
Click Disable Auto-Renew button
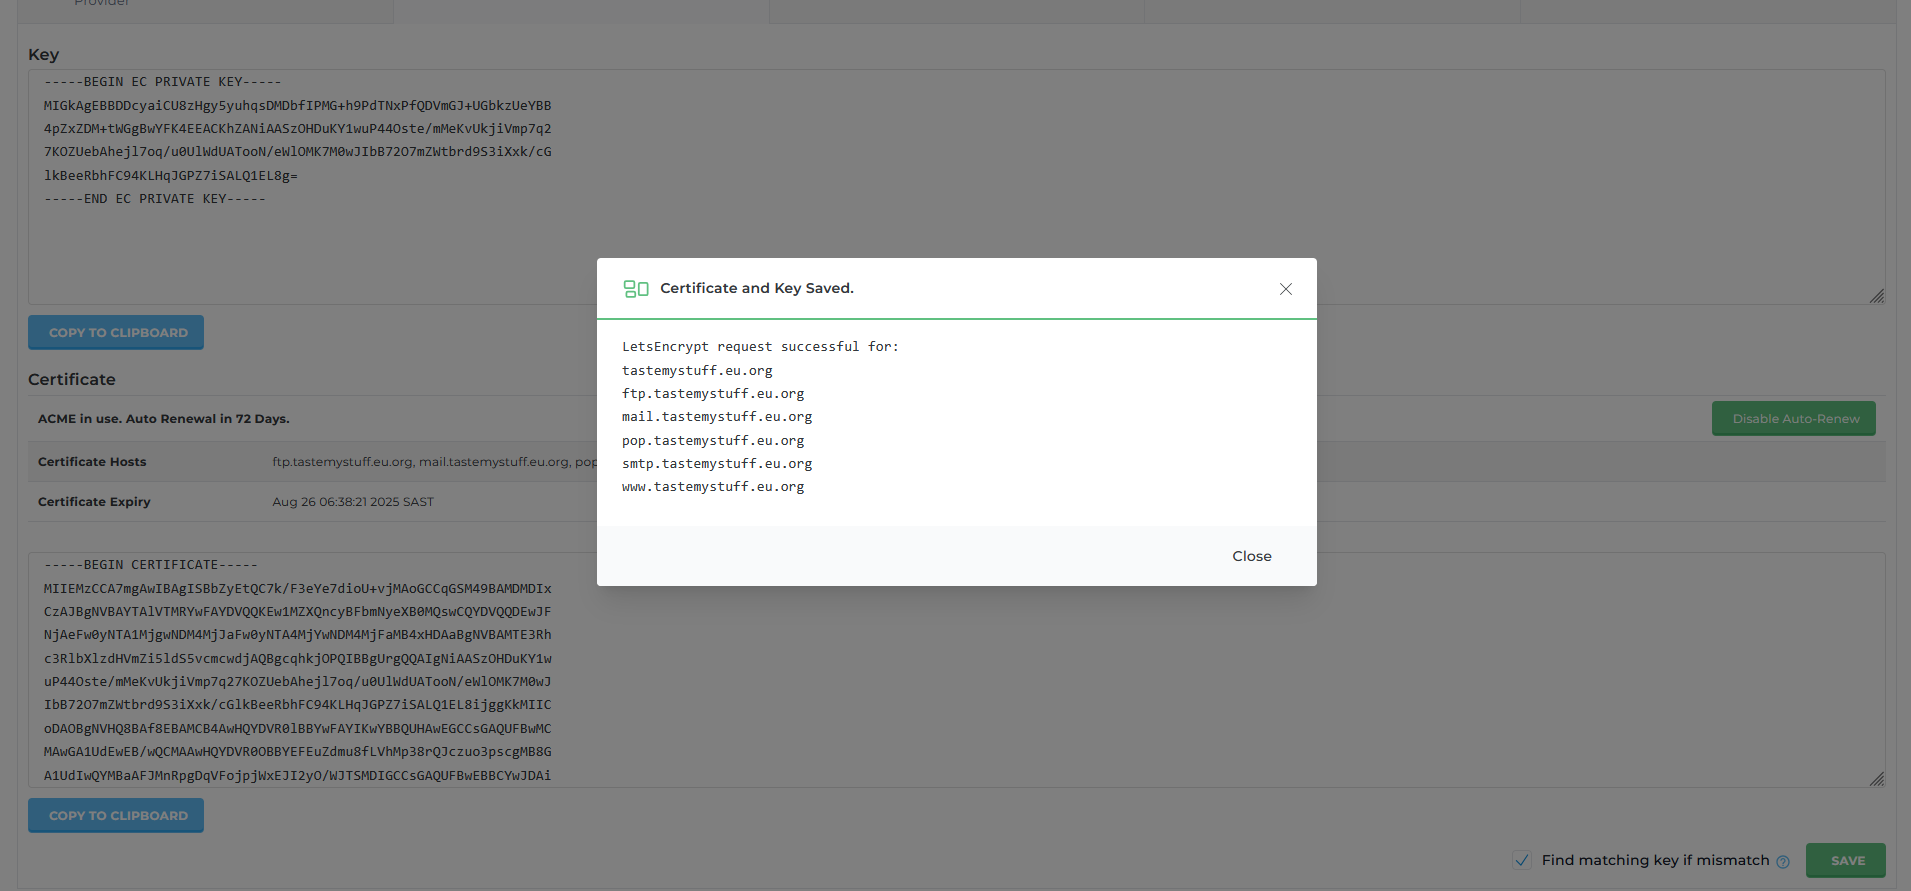1794,419
